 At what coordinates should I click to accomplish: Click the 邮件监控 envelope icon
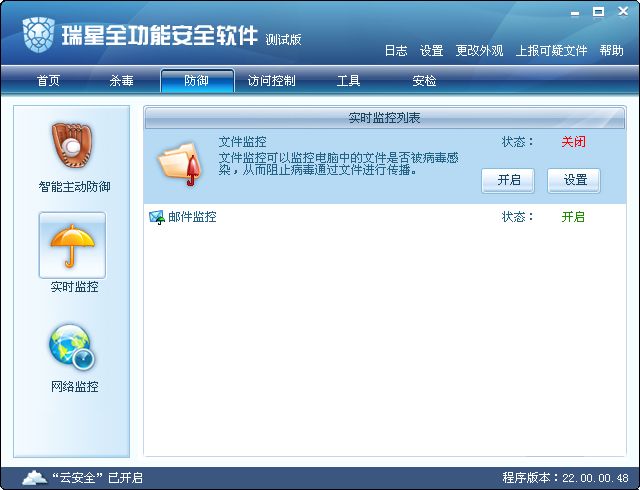tap(157, 217)
